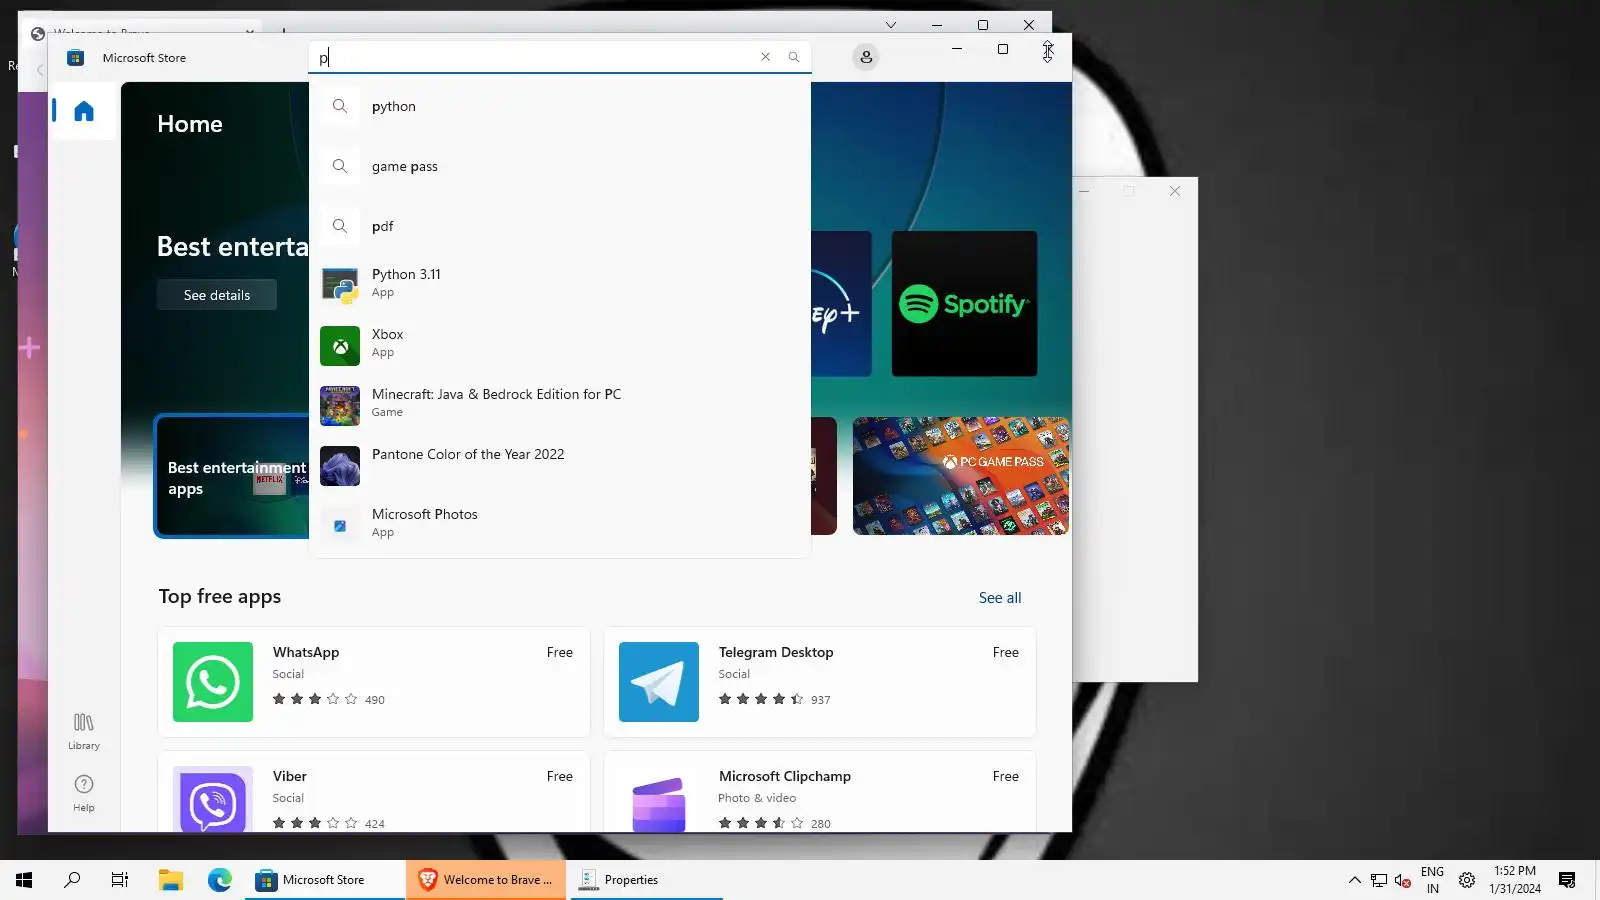Open Viber app icon
The height and width of the screenshot is (900, 1600).
pos(213,800)
